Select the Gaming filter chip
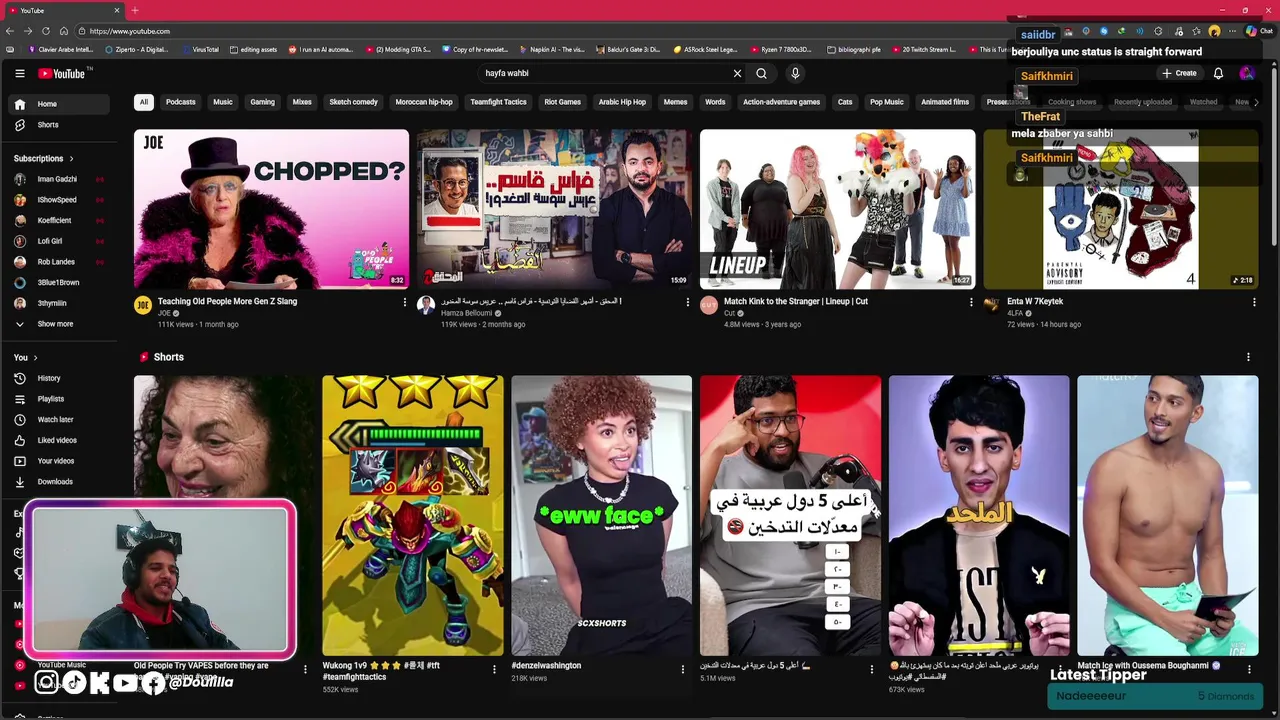 coord(262,102)
